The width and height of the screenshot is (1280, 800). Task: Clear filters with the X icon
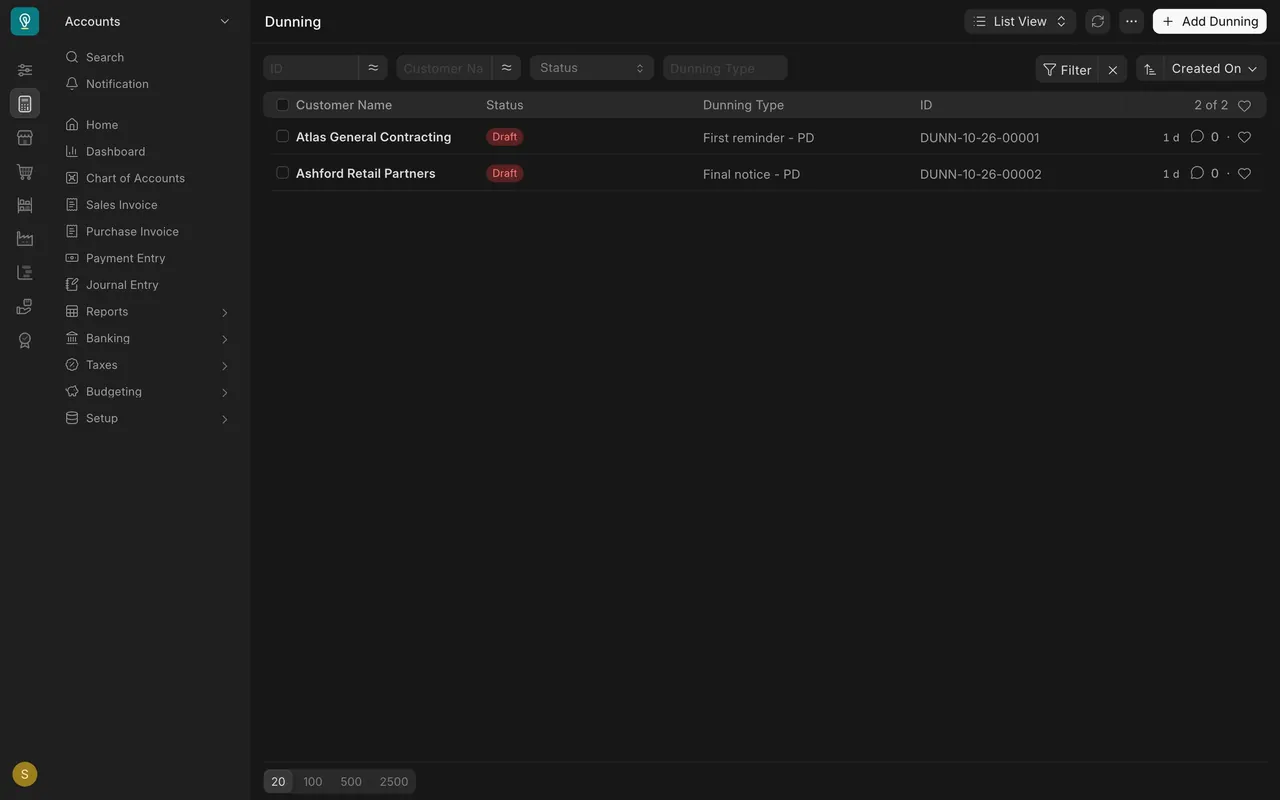[1113, 69]
